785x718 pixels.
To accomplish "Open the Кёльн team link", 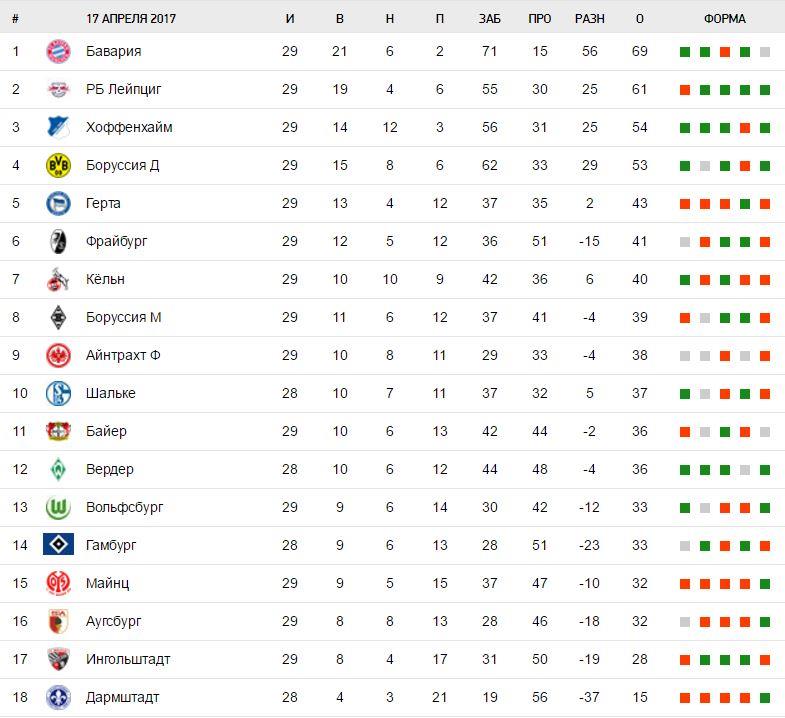I will [x=105, y=279].
